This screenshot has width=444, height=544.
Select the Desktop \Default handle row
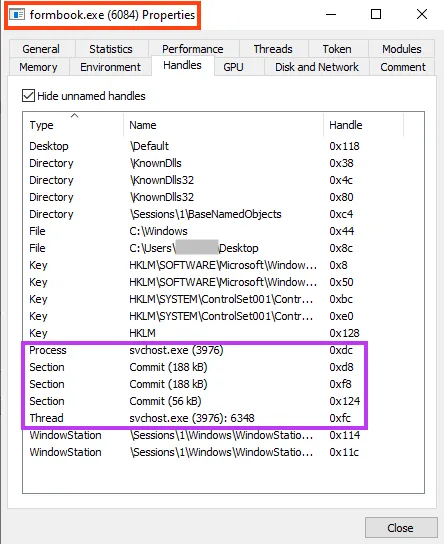pos(223,146)
